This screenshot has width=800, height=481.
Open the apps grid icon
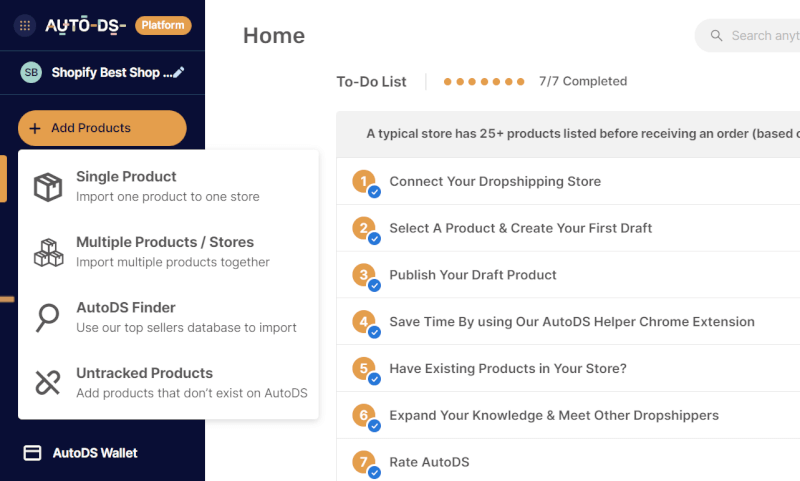pyautogui.click(x=24, y=26)
